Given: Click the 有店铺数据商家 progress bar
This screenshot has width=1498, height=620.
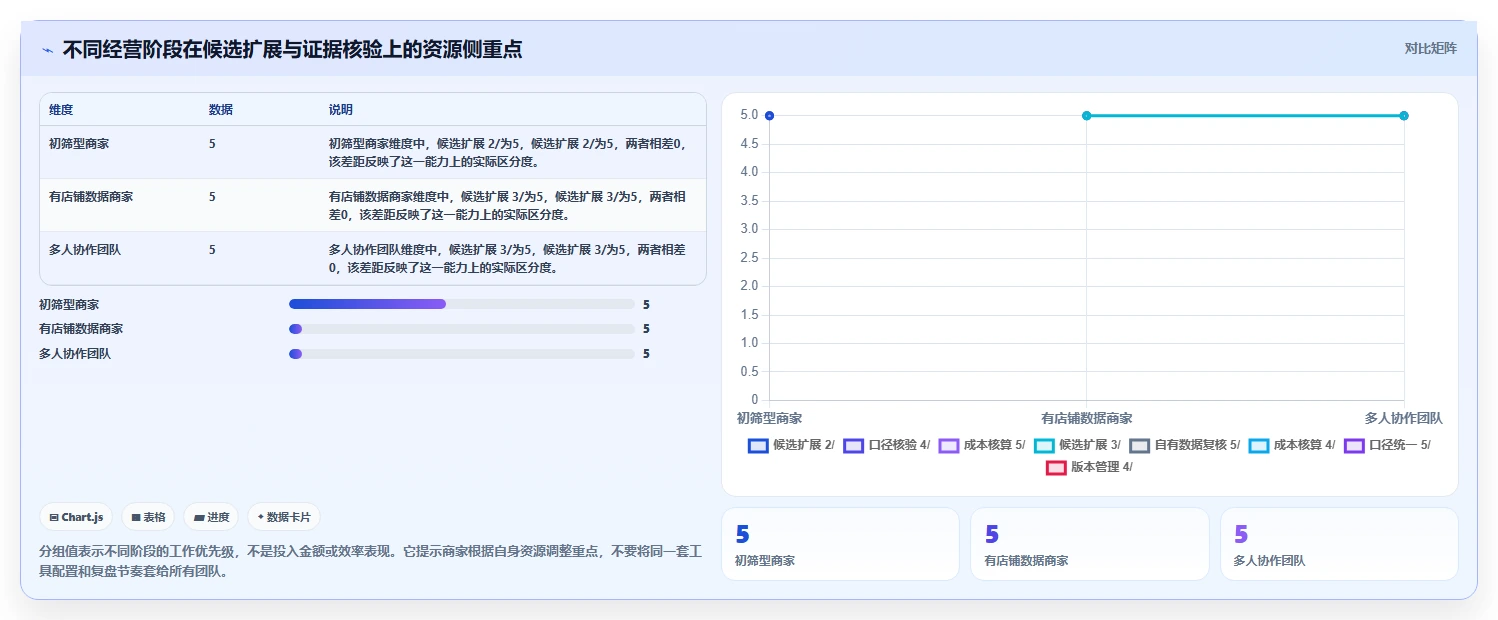Looking at the screenshot, I should click(x=462, y=329).
